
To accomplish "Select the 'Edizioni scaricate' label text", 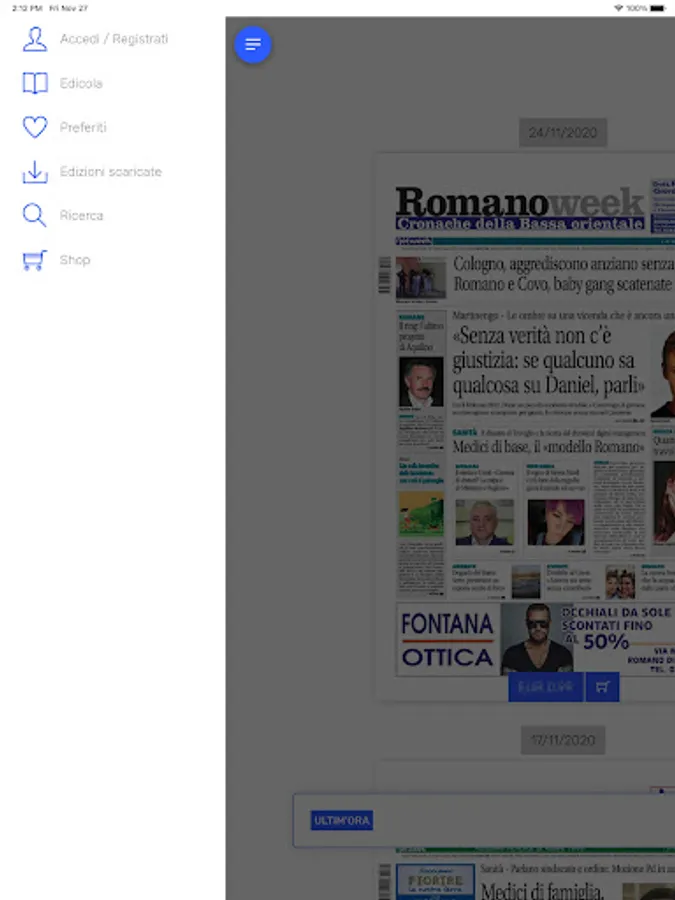I will [111, 172].
